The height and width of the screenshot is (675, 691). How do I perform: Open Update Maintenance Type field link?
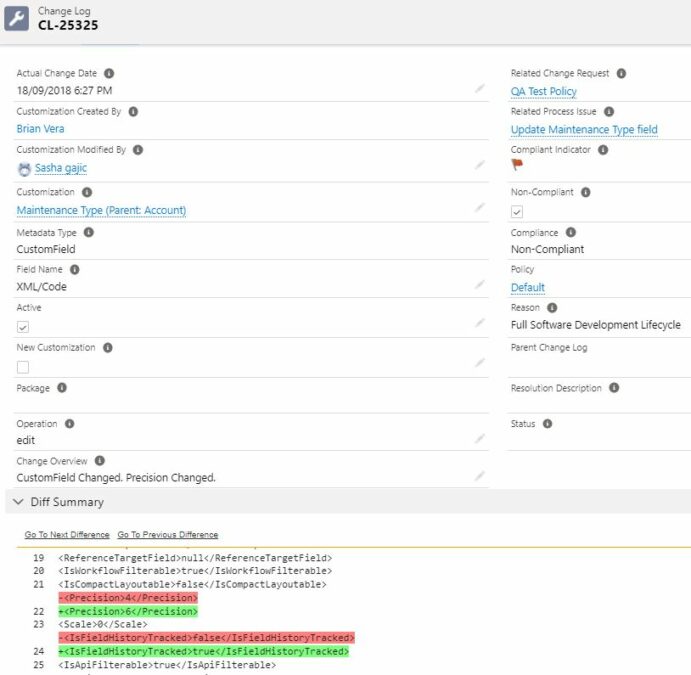[x=584, y=130]
